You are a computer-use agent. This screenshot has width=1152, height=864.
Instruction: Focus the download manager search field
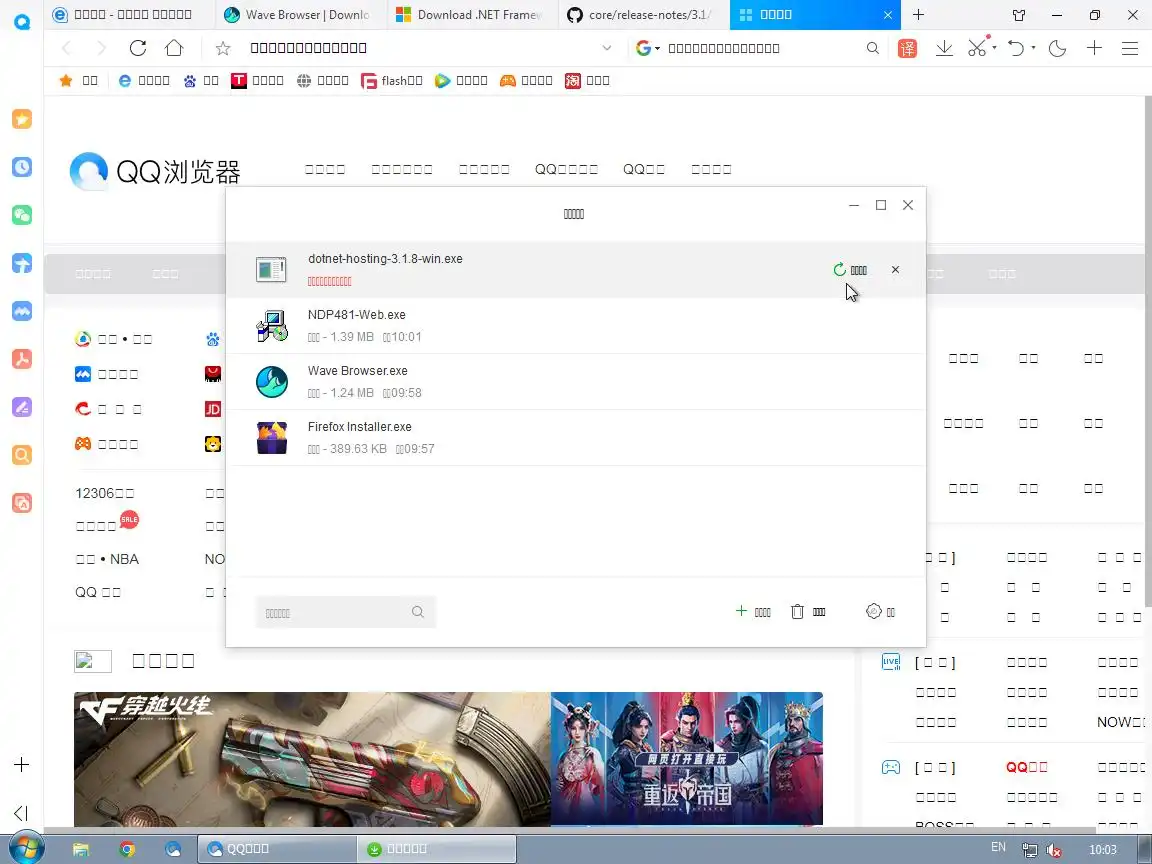[345, 612]
